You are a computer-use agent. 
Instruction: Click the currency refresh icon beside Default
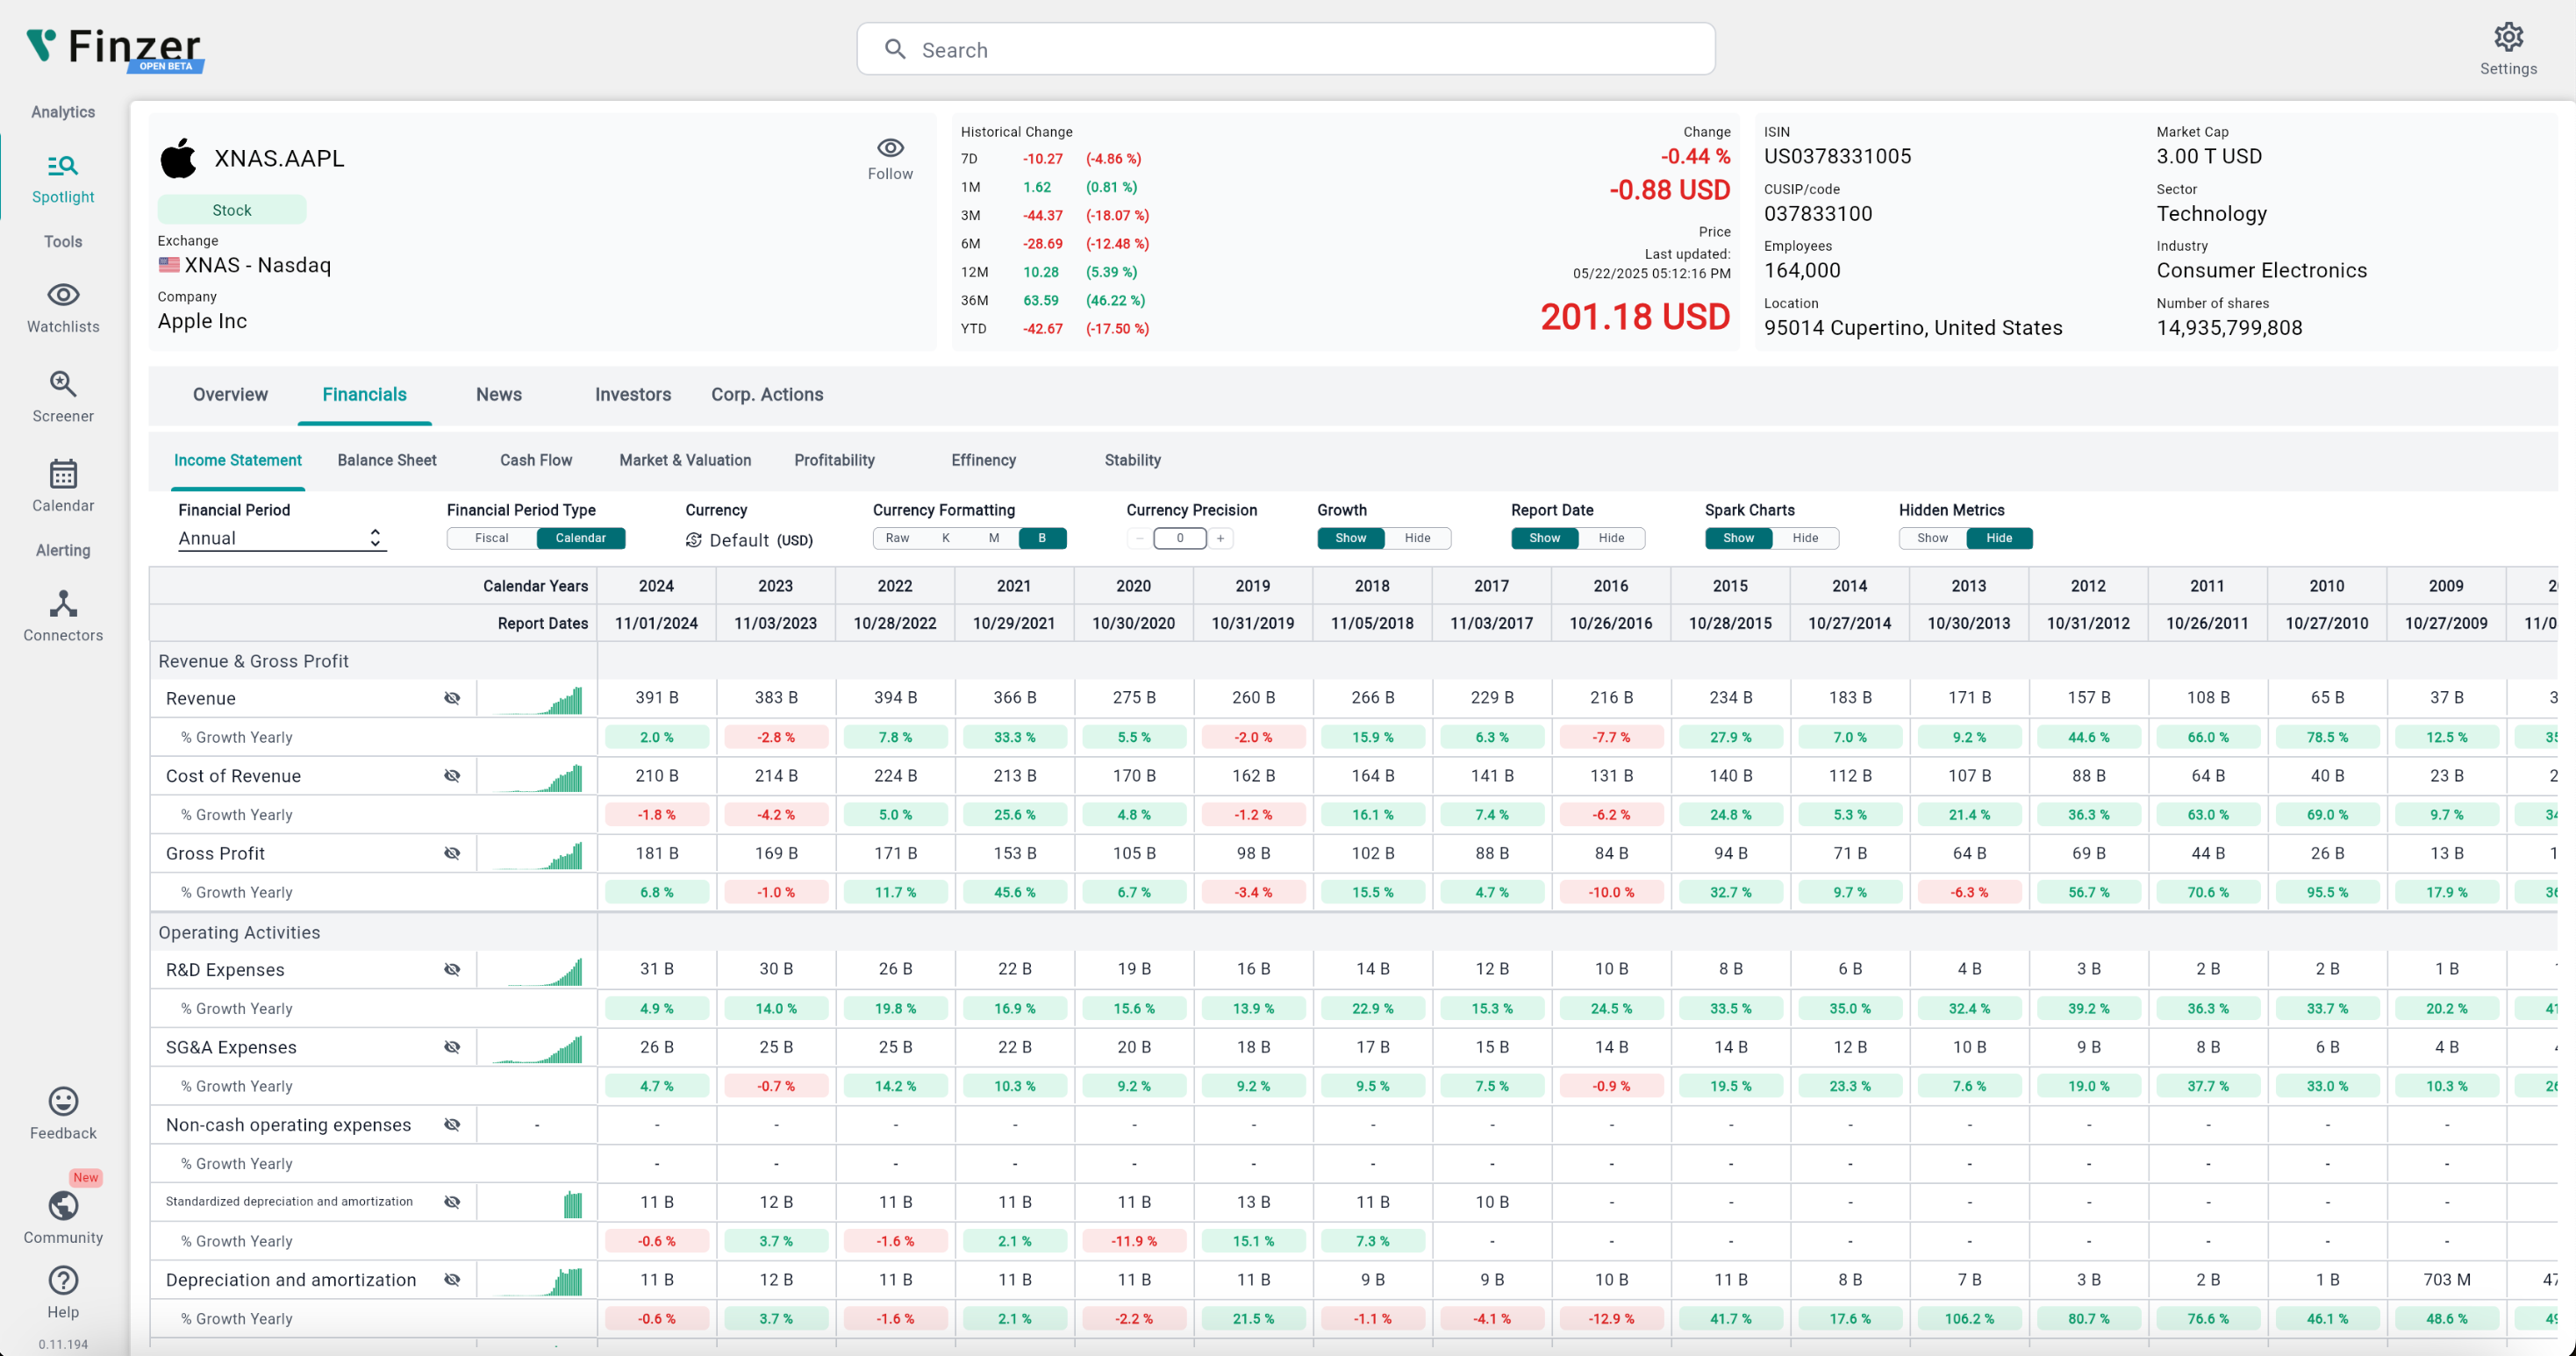[x=693, y=540]
